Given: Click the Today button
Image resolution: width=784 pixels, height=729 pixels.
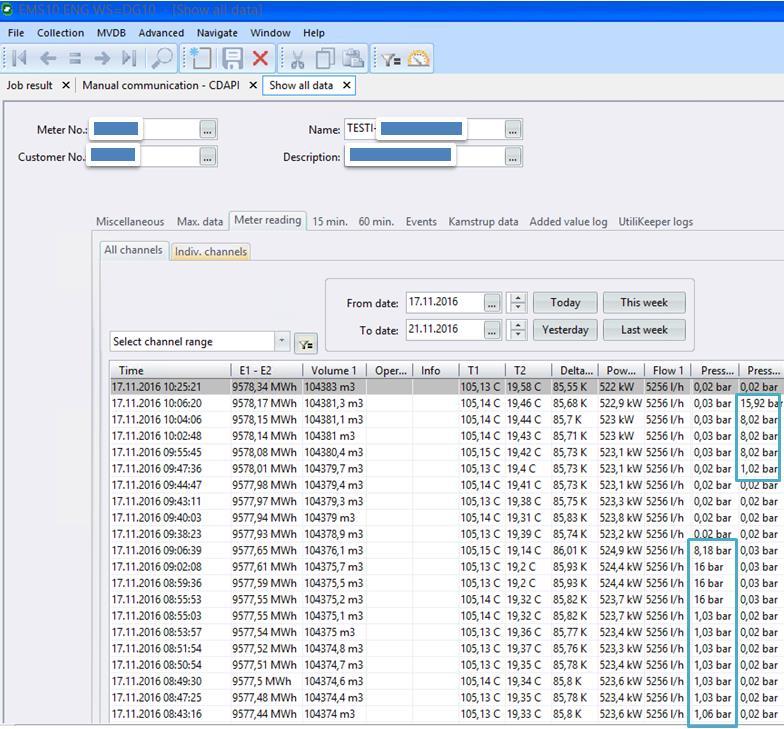Looking at the screenshot, I should [565, 302].
